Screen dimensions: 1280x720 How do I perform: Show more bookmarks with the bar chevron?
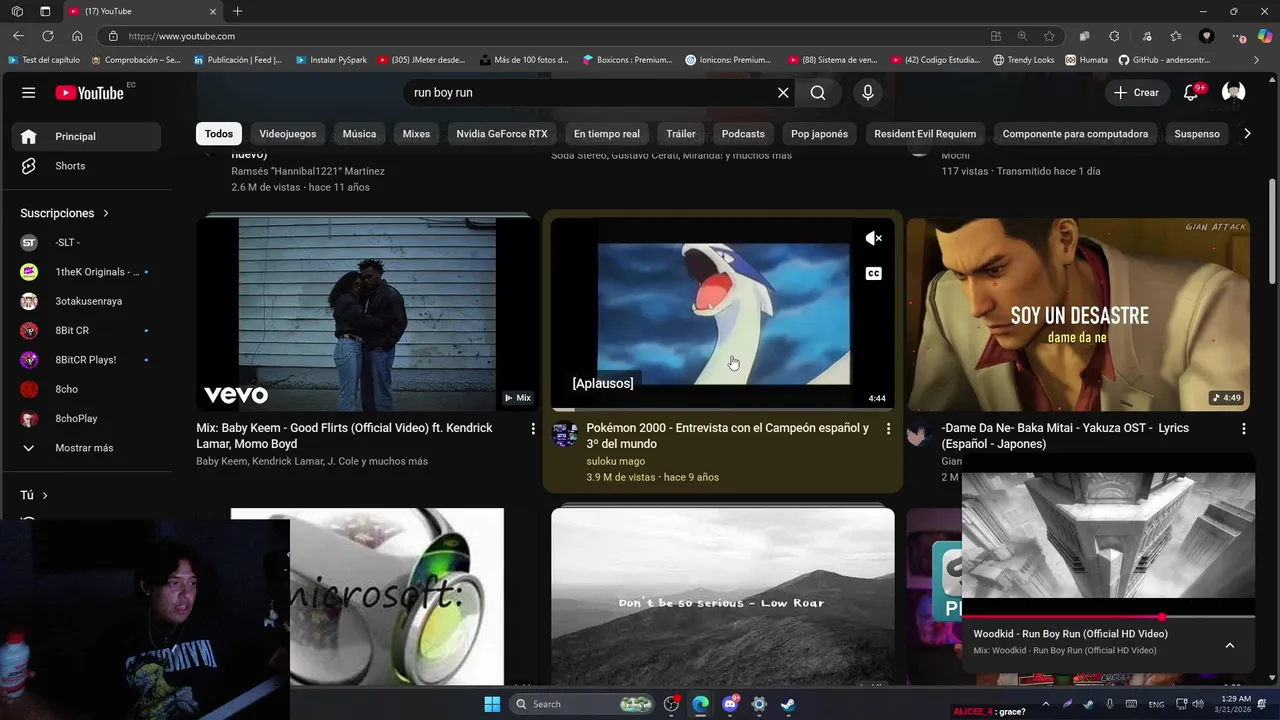coord(1257,60)
